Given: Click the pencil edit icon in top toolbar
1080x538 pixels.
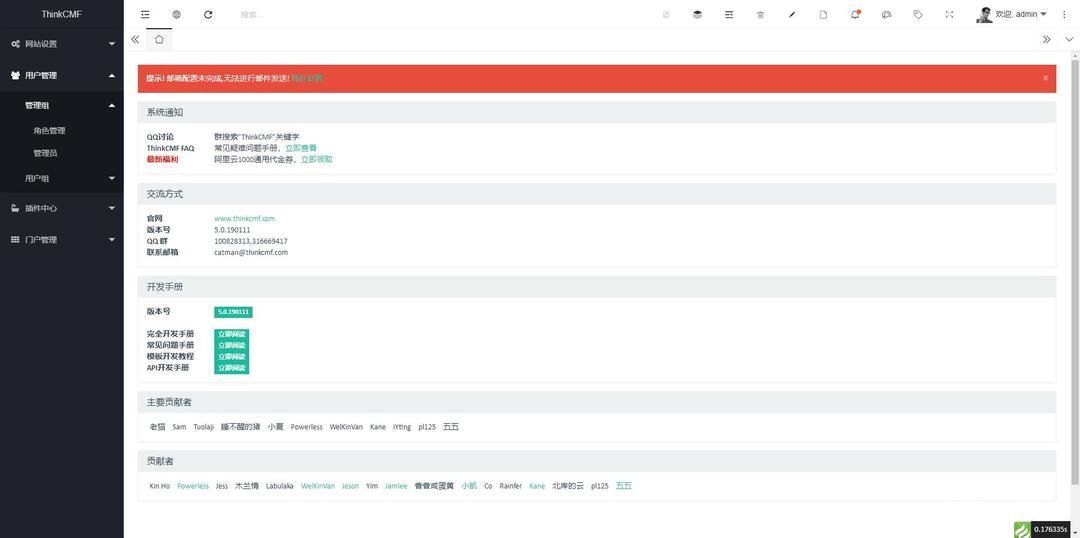Looking at the screenshot, I should [792, 14].
